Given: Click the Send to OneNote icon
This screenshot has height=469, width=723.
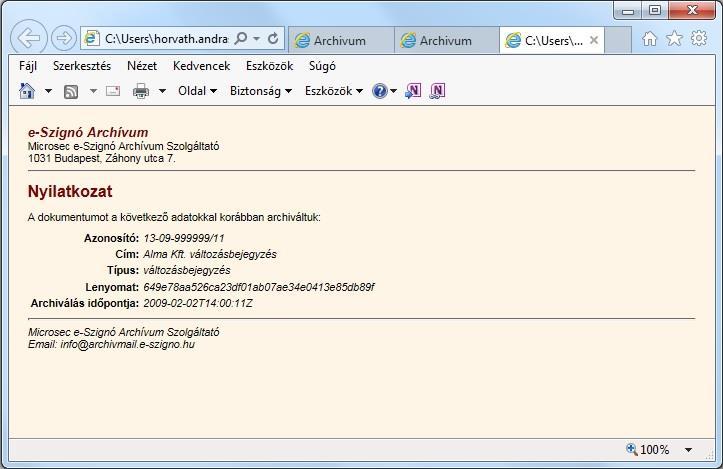Looking at the screenshot, I should tap(413, 91).
